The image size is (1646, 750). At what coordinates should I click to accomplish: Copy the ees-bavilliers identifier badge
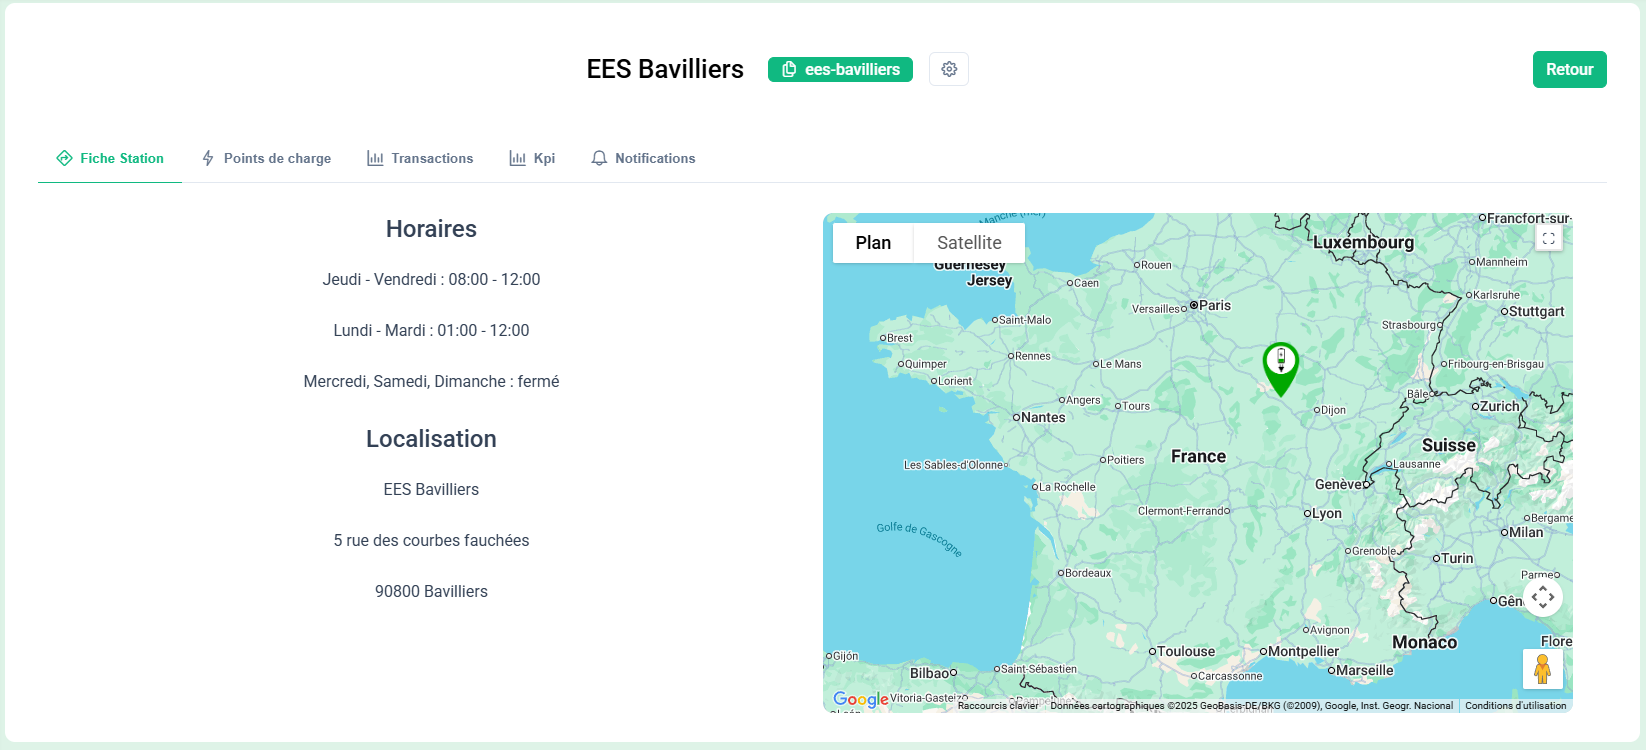(840, 69)
